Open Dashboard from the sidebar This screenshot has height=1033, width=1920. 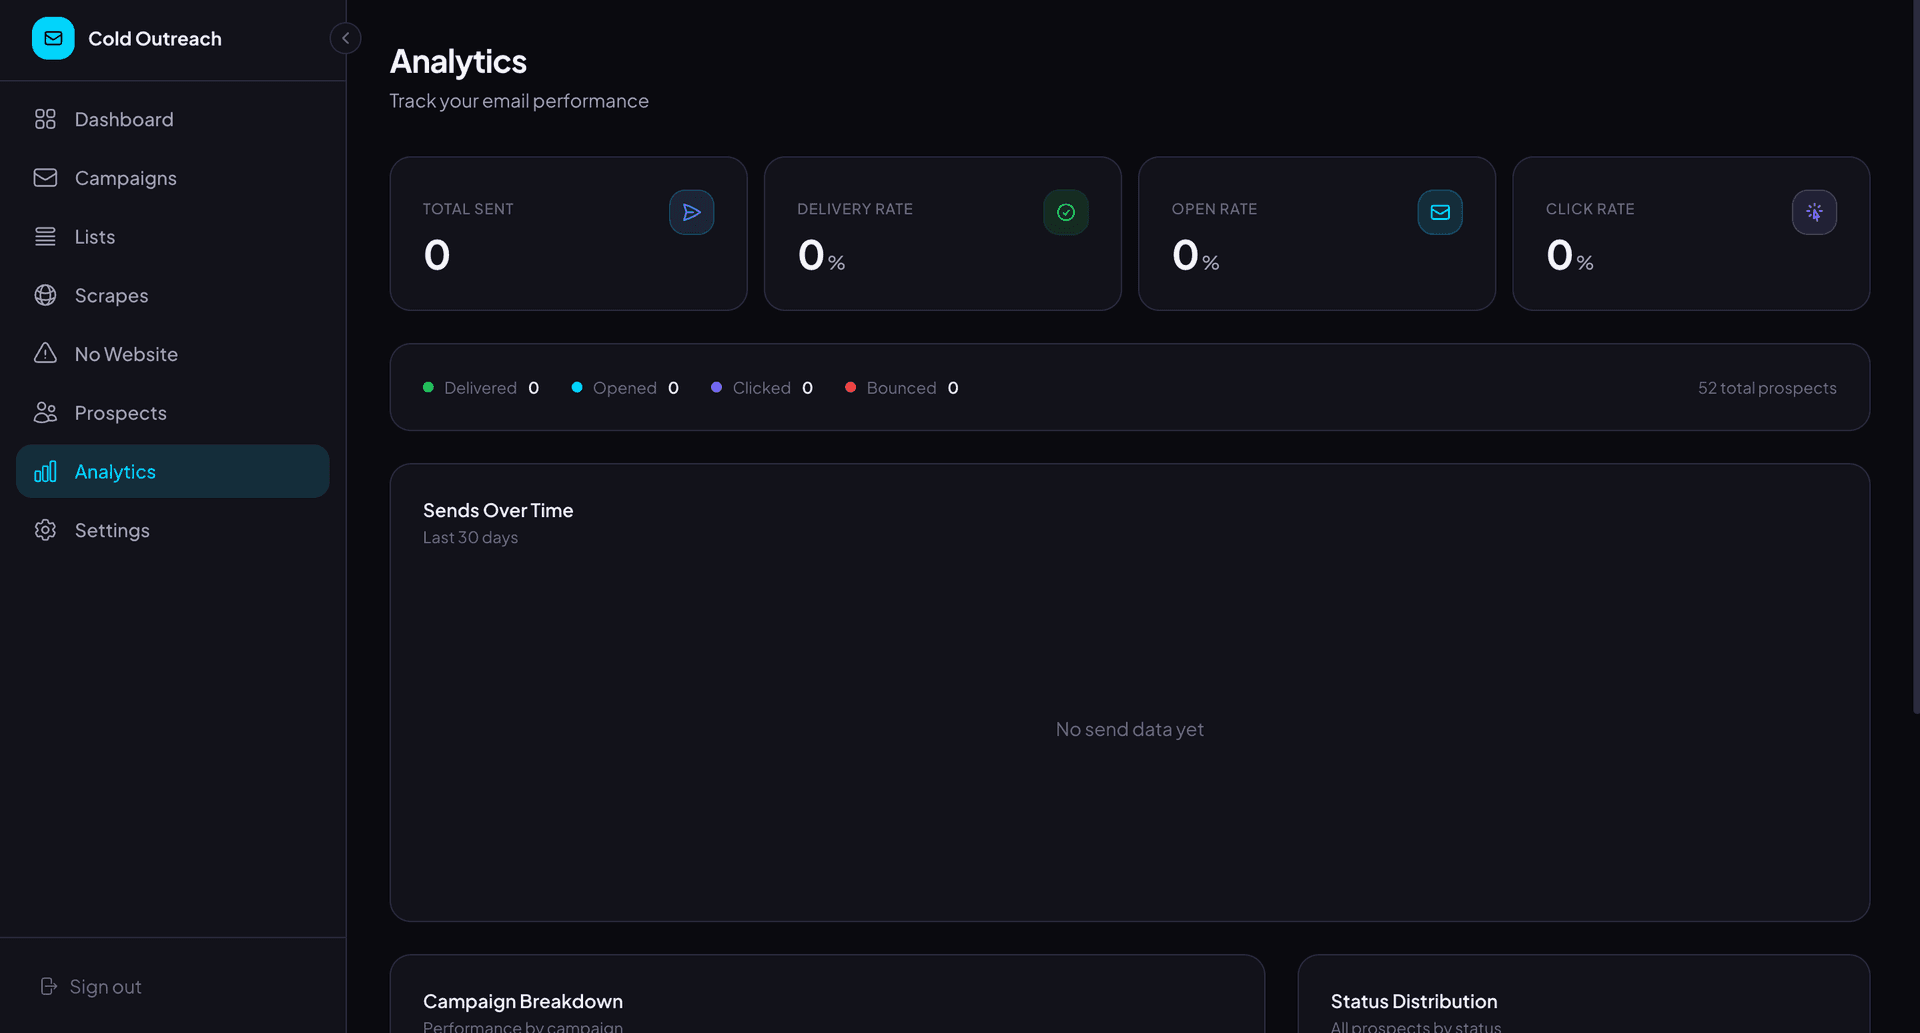click(124, 119)
